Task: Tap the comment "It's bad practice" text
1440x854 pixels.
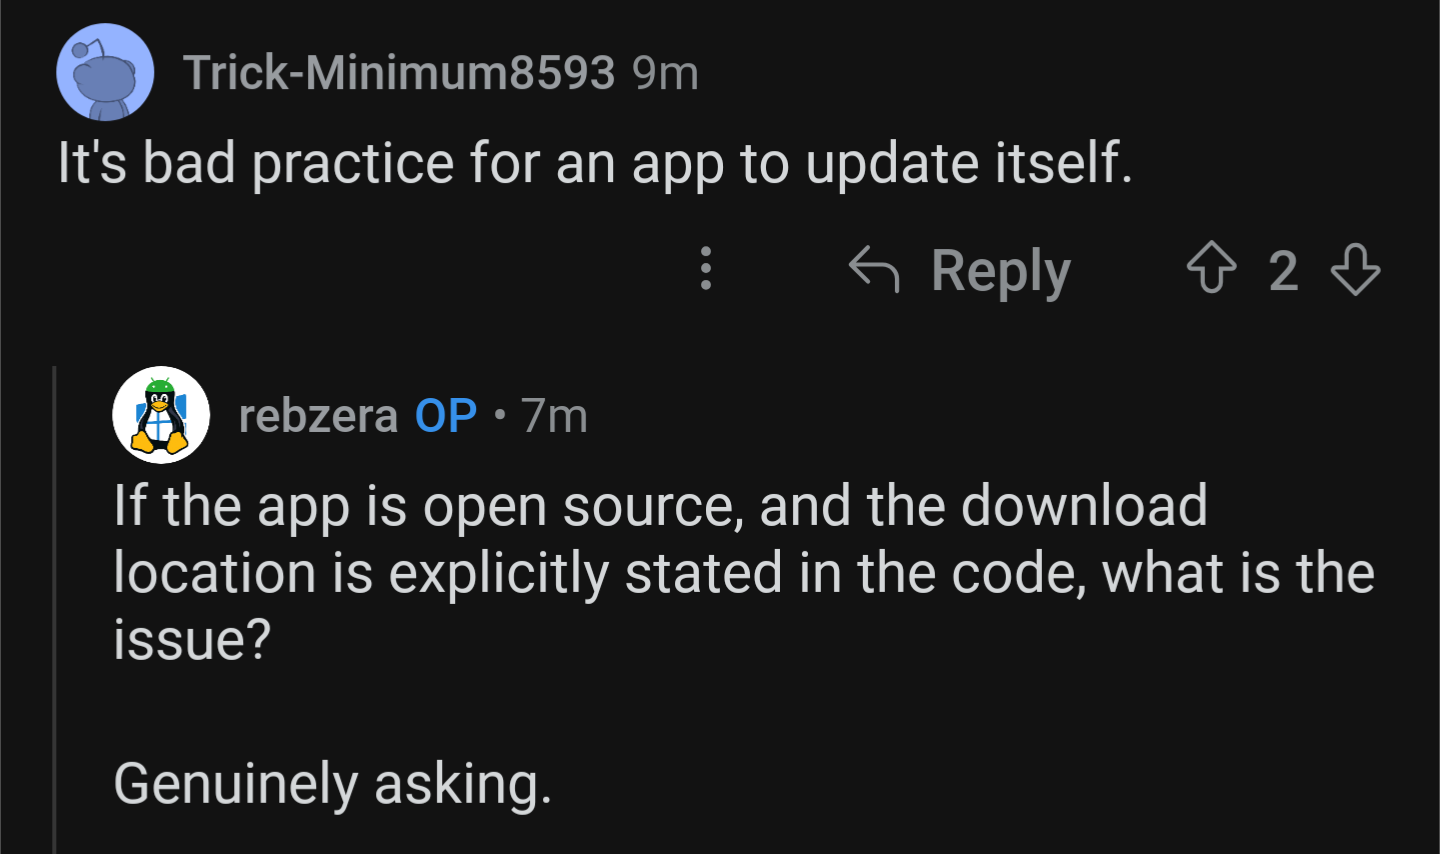Action: [595, 163]
